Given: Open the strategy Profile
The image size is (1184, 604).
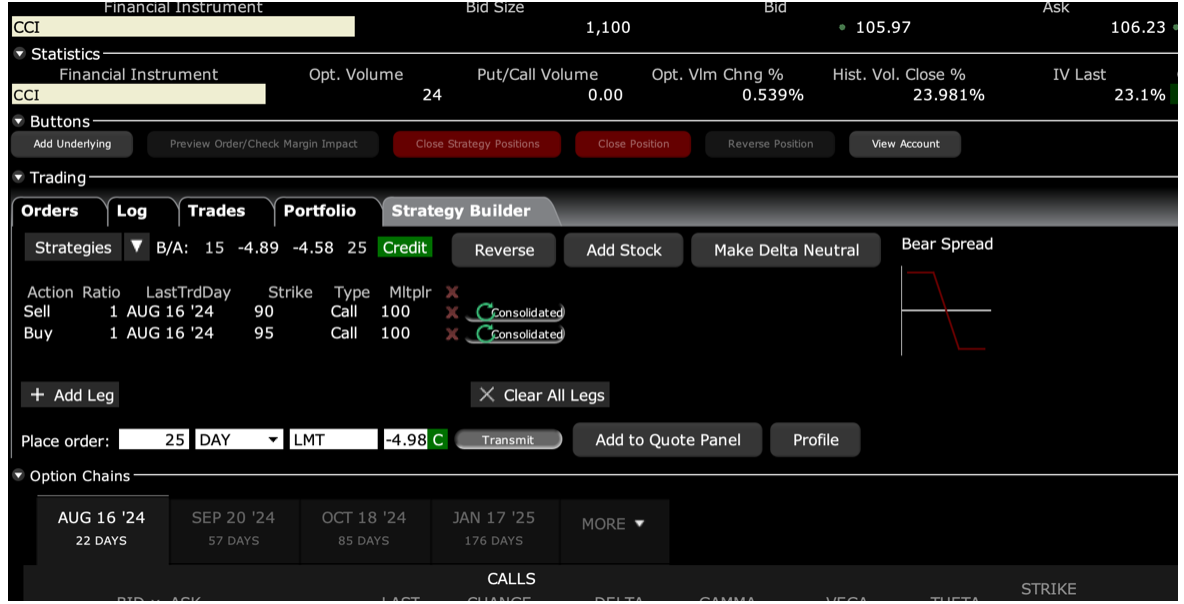Looking at the screenshot, I should point(816,439).
